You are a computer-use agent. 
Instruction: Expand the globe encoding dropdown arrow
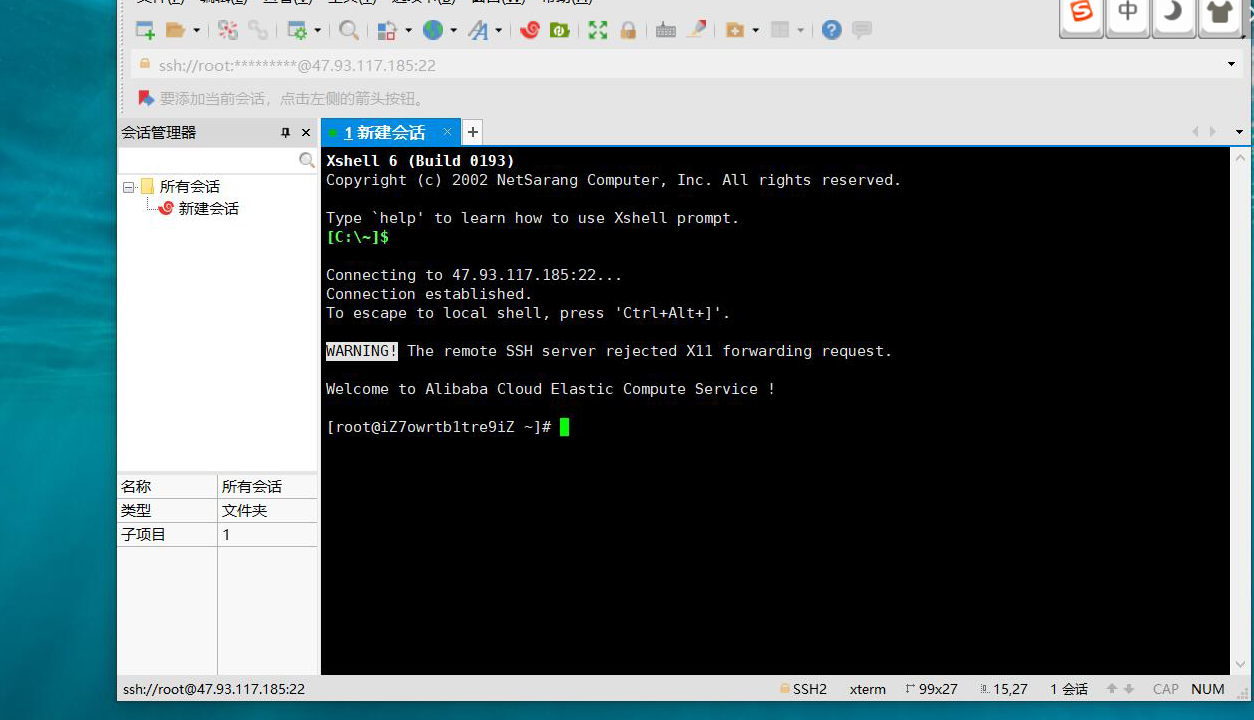[453, 31]
